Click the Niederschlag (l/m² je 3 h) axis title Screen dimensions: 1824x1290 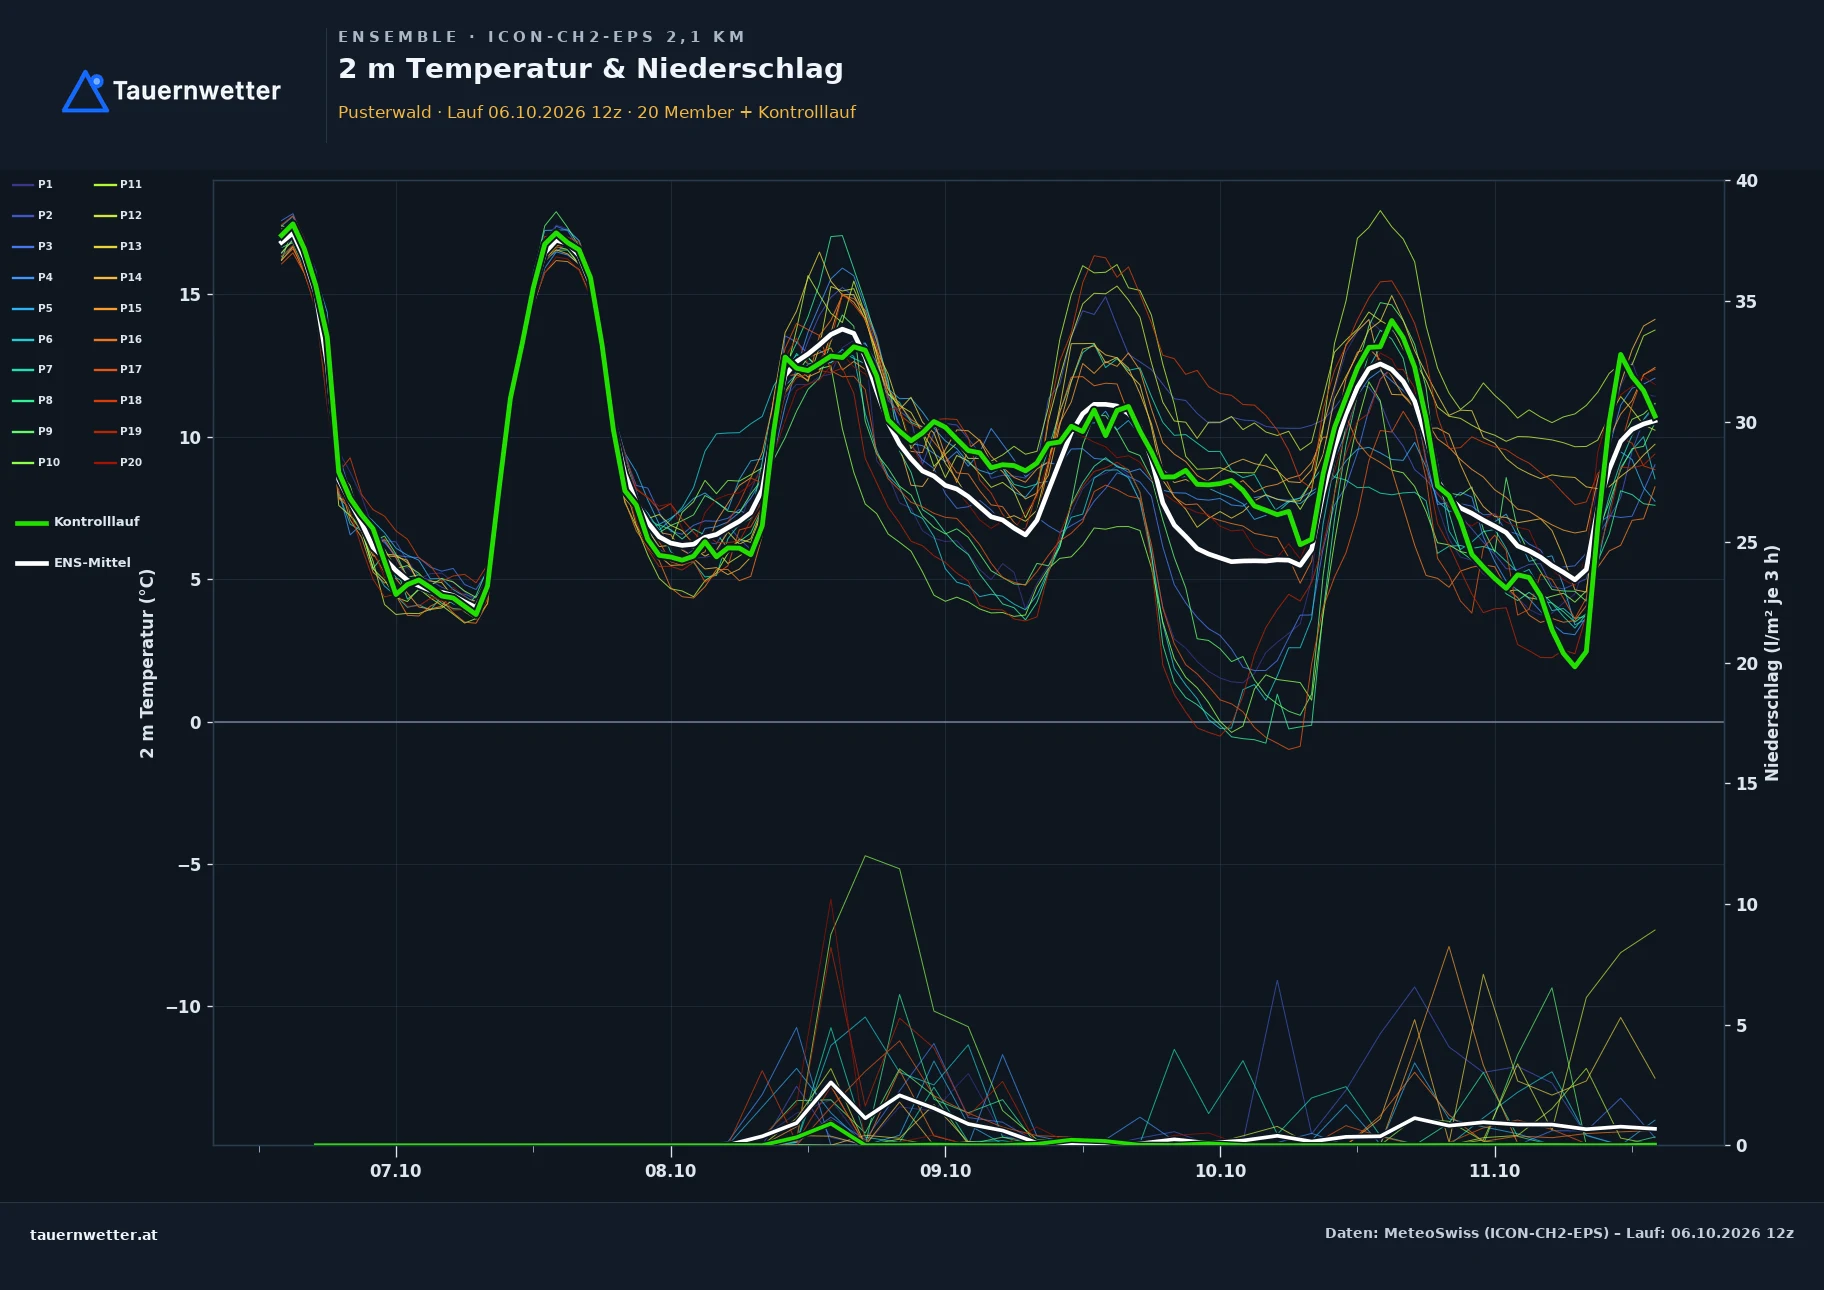click(1773, 663)
